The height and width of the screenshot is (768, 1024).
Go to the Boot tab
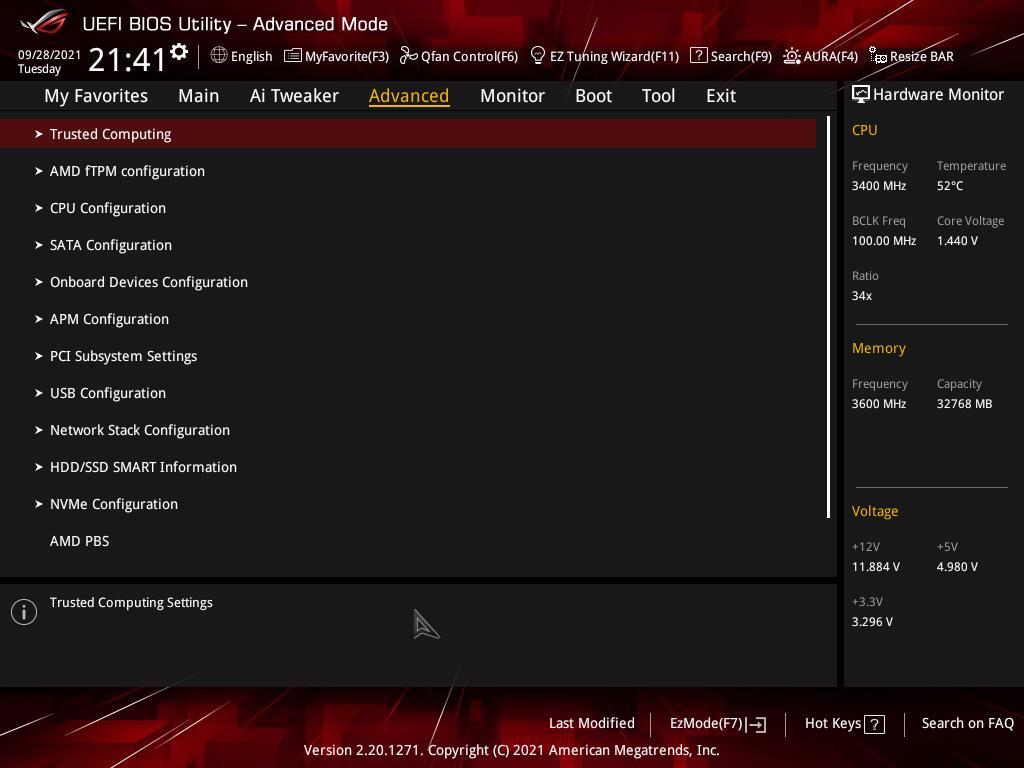593,96
